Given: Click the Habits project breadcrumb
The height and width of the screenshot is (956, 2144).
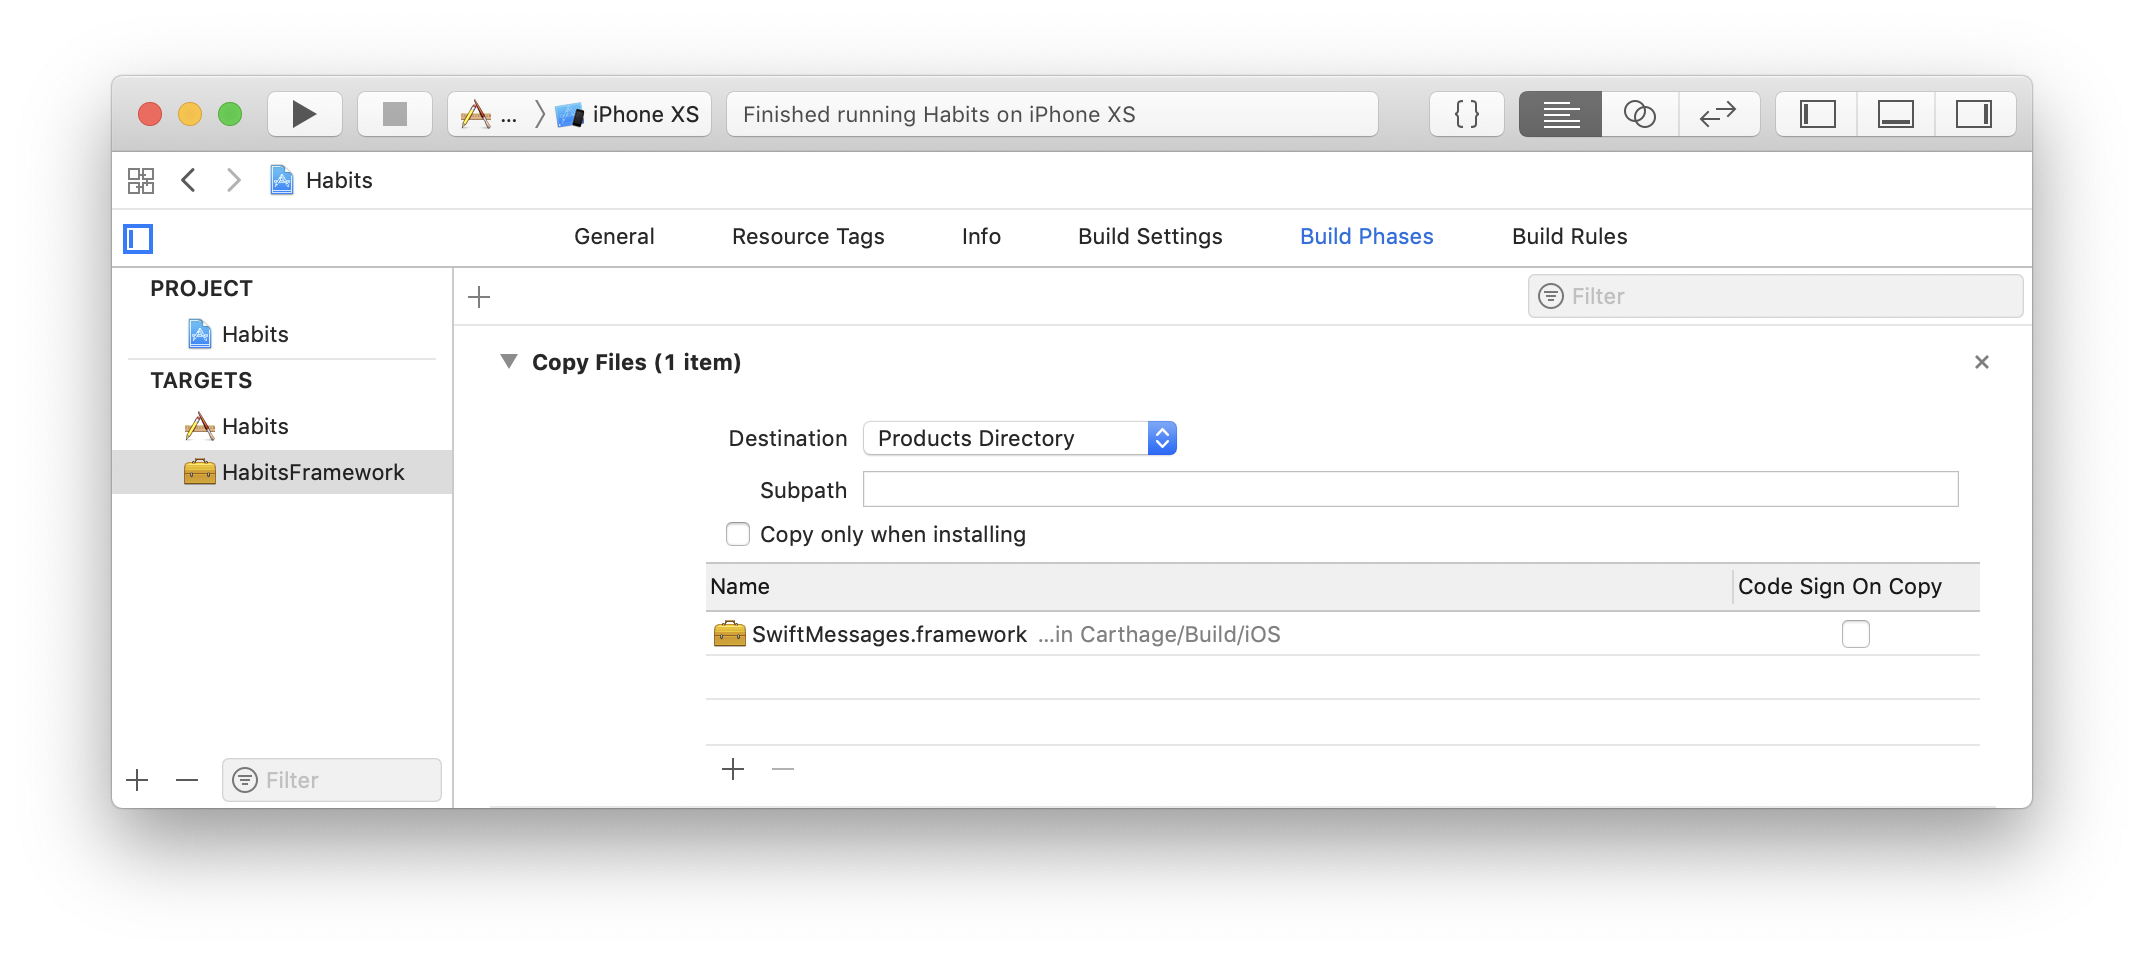Looking at the screenshot, I should [x=321, y=180].
